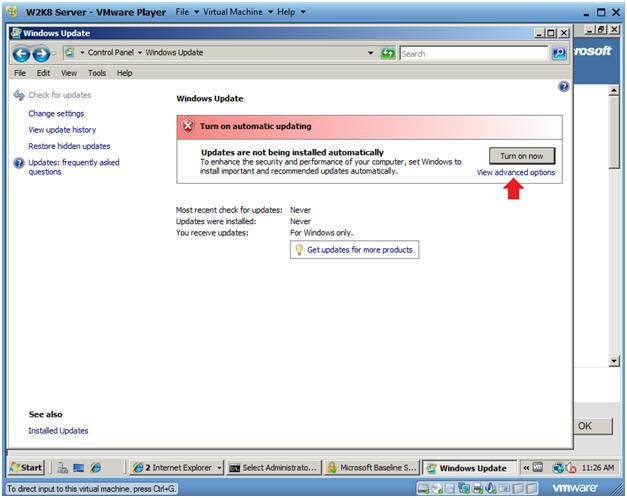627x498 pixels.
Task: Click the light bulb icon beside Get updates
Action: (x=299, y=250)
